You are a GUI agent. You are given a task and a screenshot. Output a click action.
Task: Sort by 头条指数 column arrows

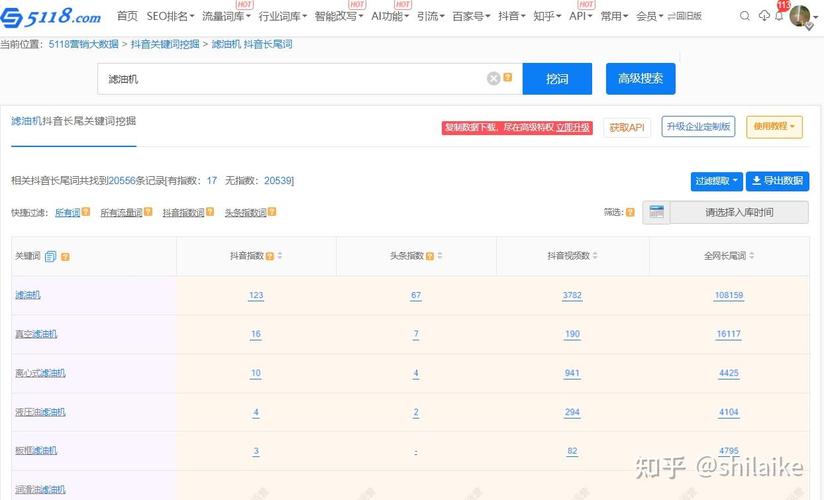[x=440, y=256]
